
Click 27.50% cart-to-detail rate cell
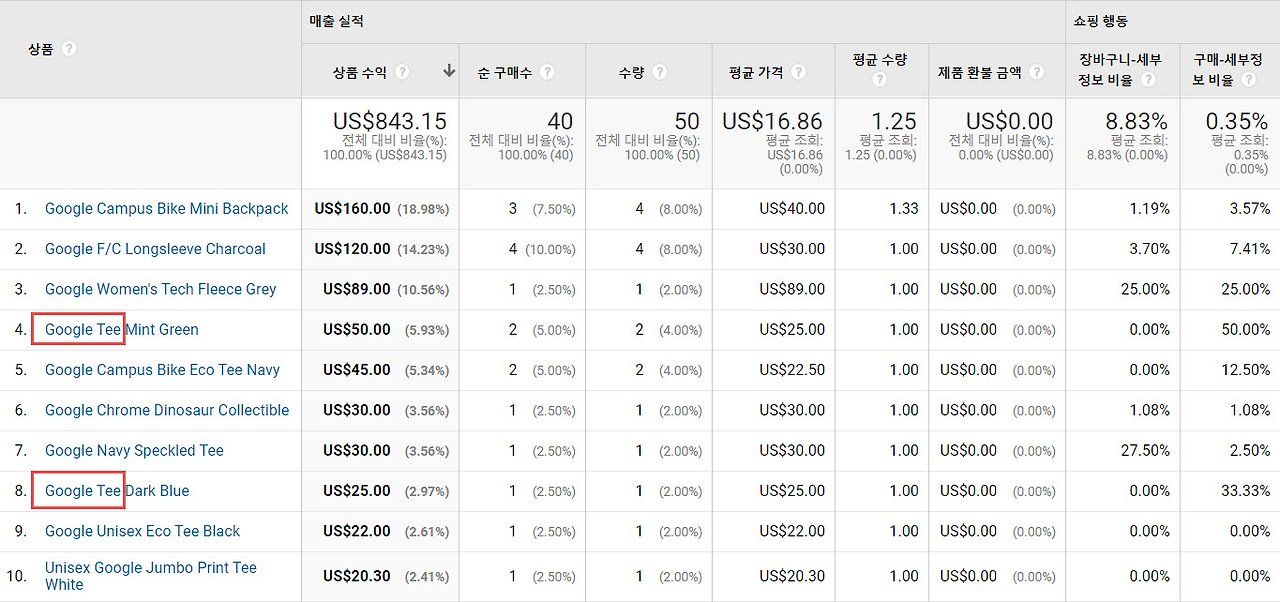coord(1145,451)
